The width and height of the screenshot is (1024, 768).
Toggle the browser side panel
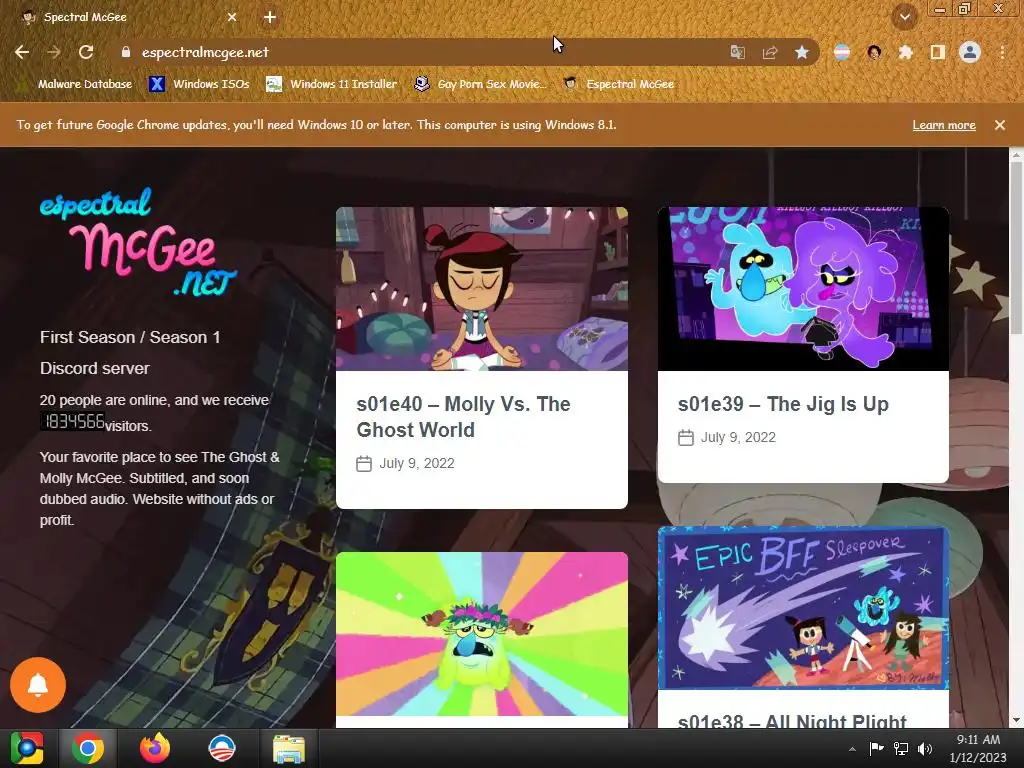[x=938, y=52]
